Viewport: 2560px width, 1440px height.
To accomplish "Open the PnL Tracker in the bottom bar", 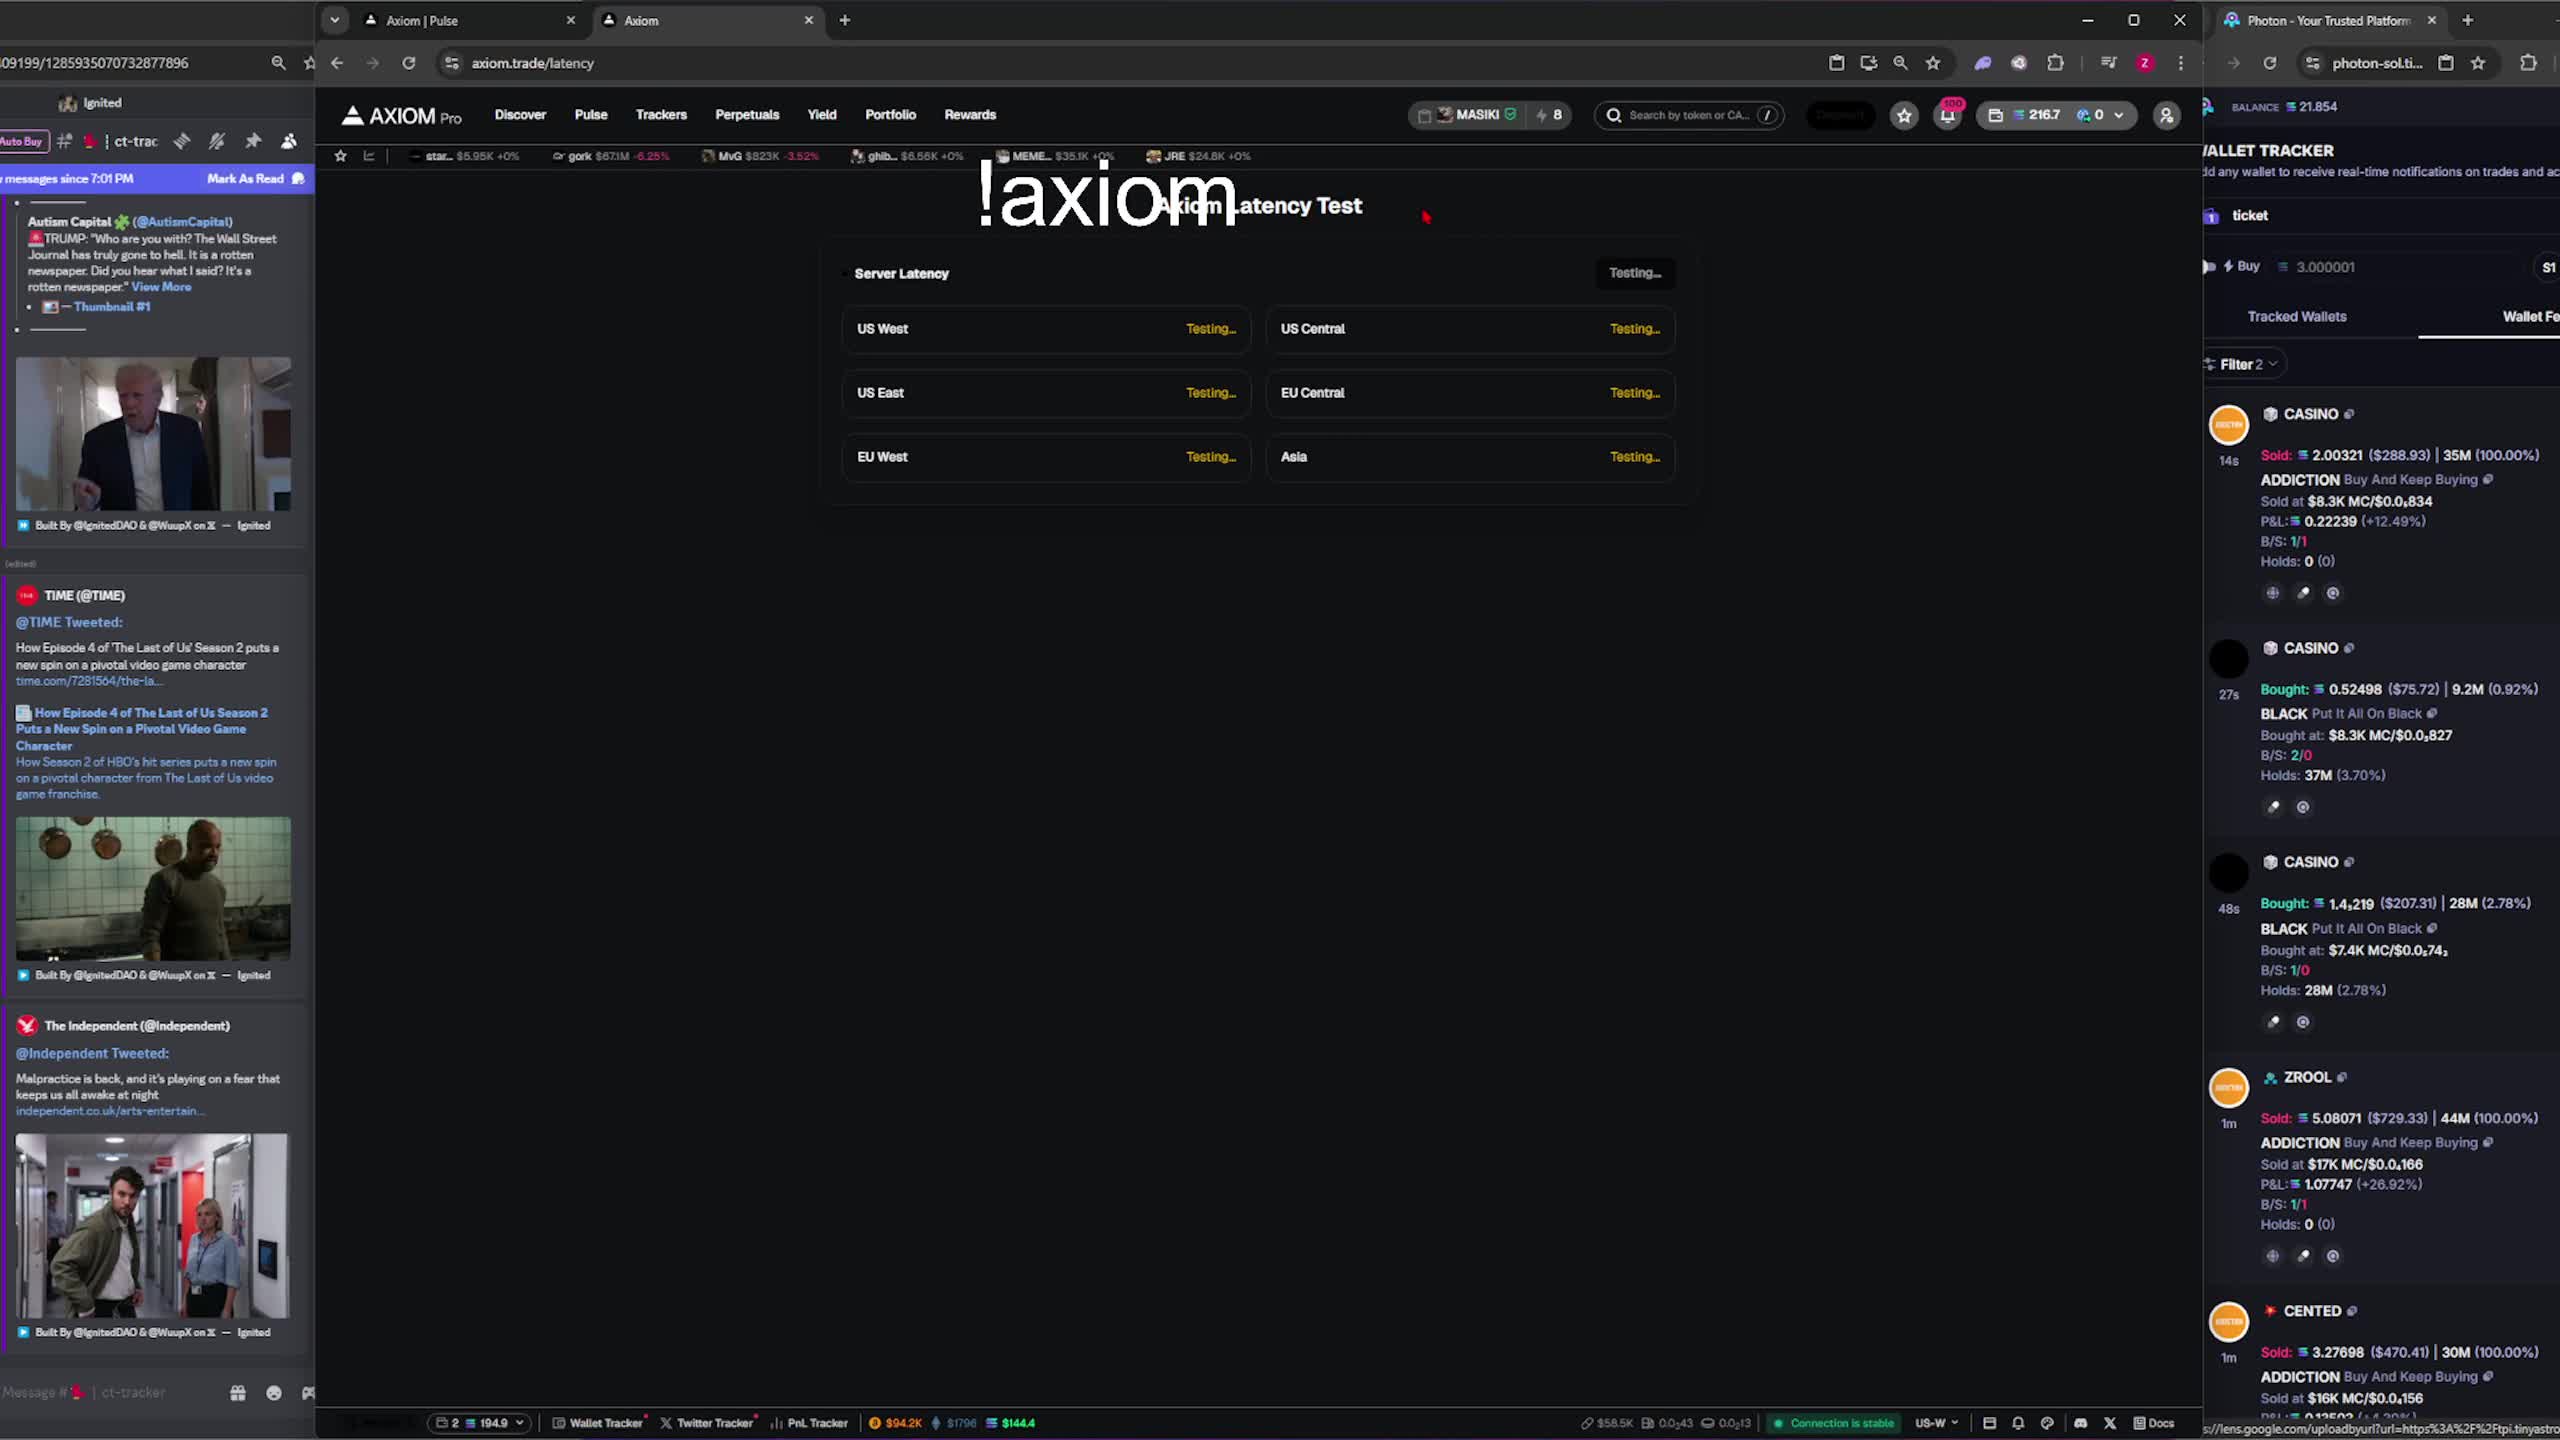I will click(x=809, y=1423).
